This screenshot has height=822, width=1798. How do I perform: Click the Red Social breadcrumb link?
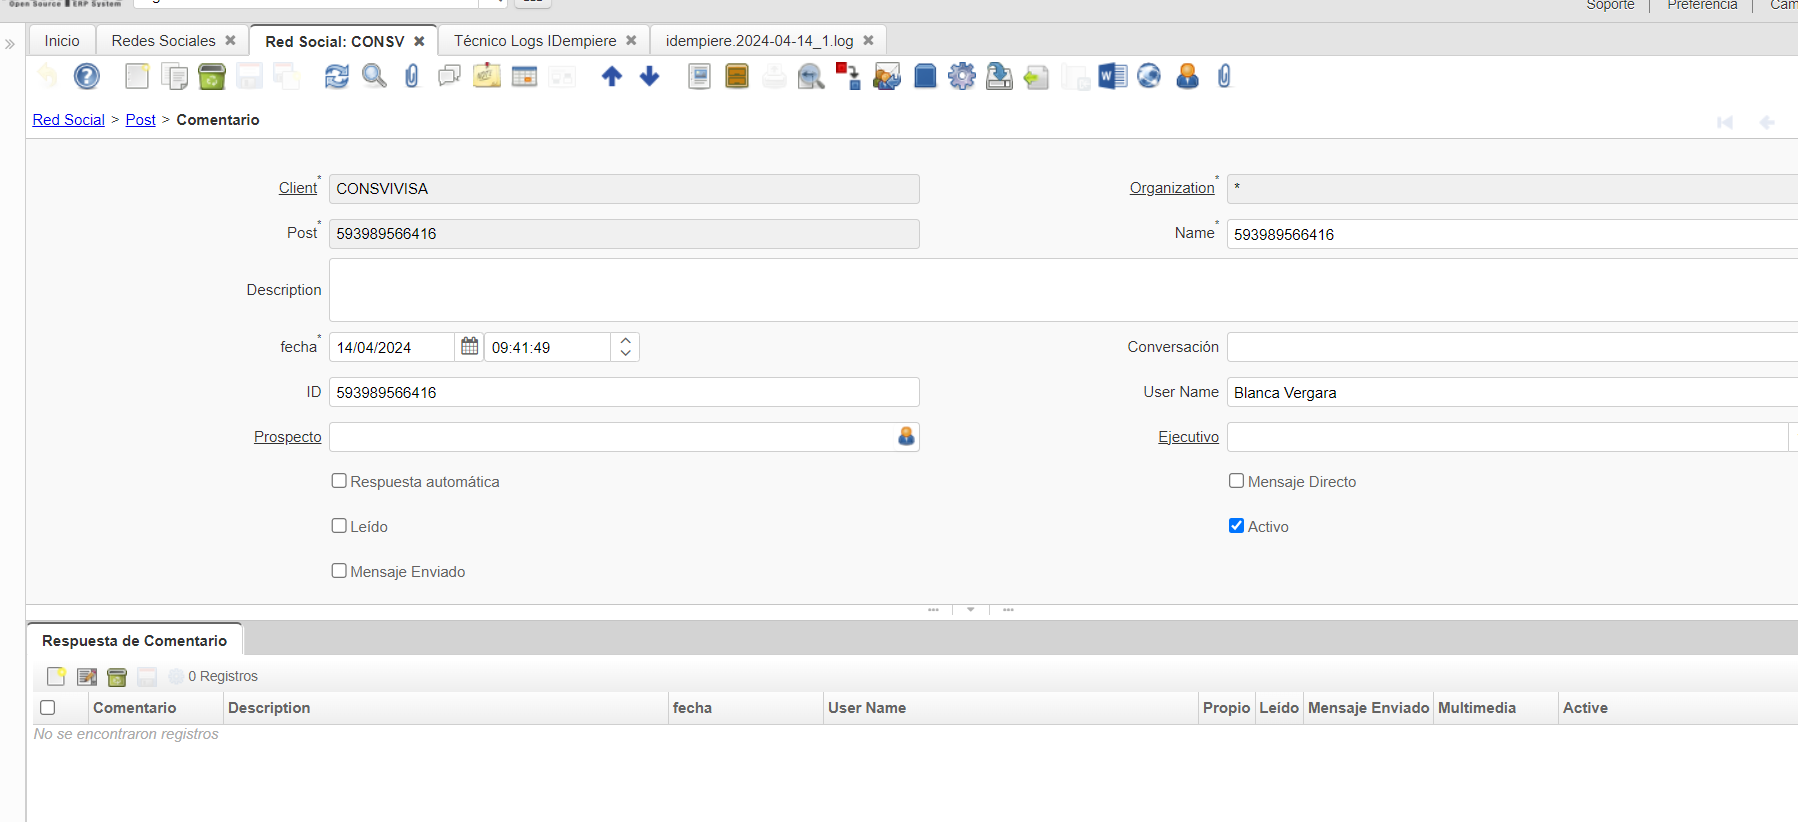tap(68, 120)
